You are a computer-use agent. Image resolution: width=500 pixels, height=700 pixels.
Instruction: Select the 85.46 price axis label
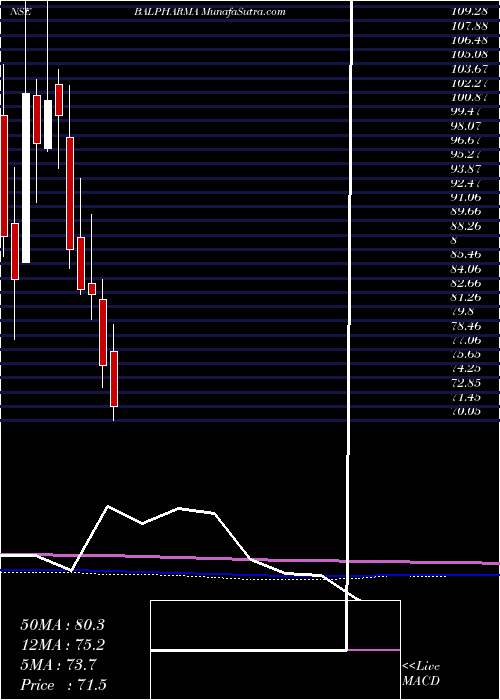click(x=466, y=255)
